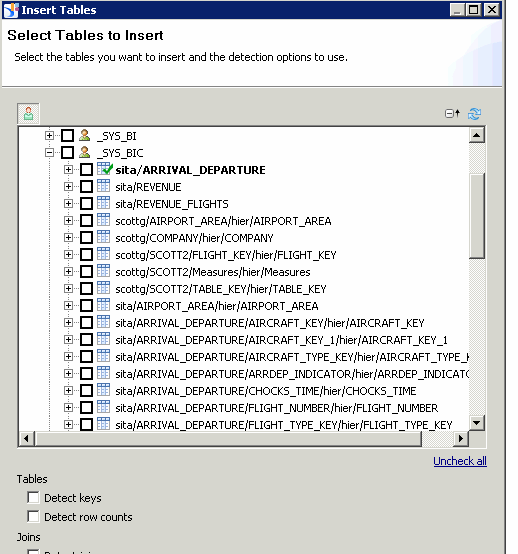Click the Uncheck all link
Image resolution: width=518 pixels, height=554 pixels.
(x=460, y=461)
